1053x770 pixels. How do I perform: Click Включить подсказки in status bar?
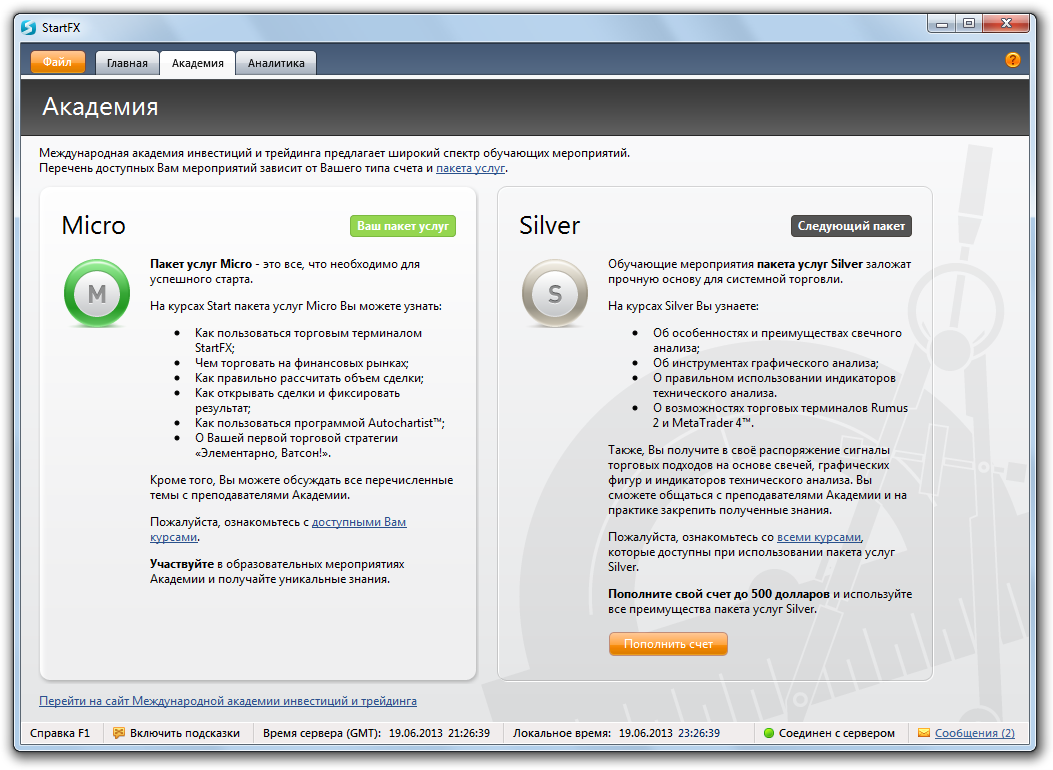[x=185, y=733]
